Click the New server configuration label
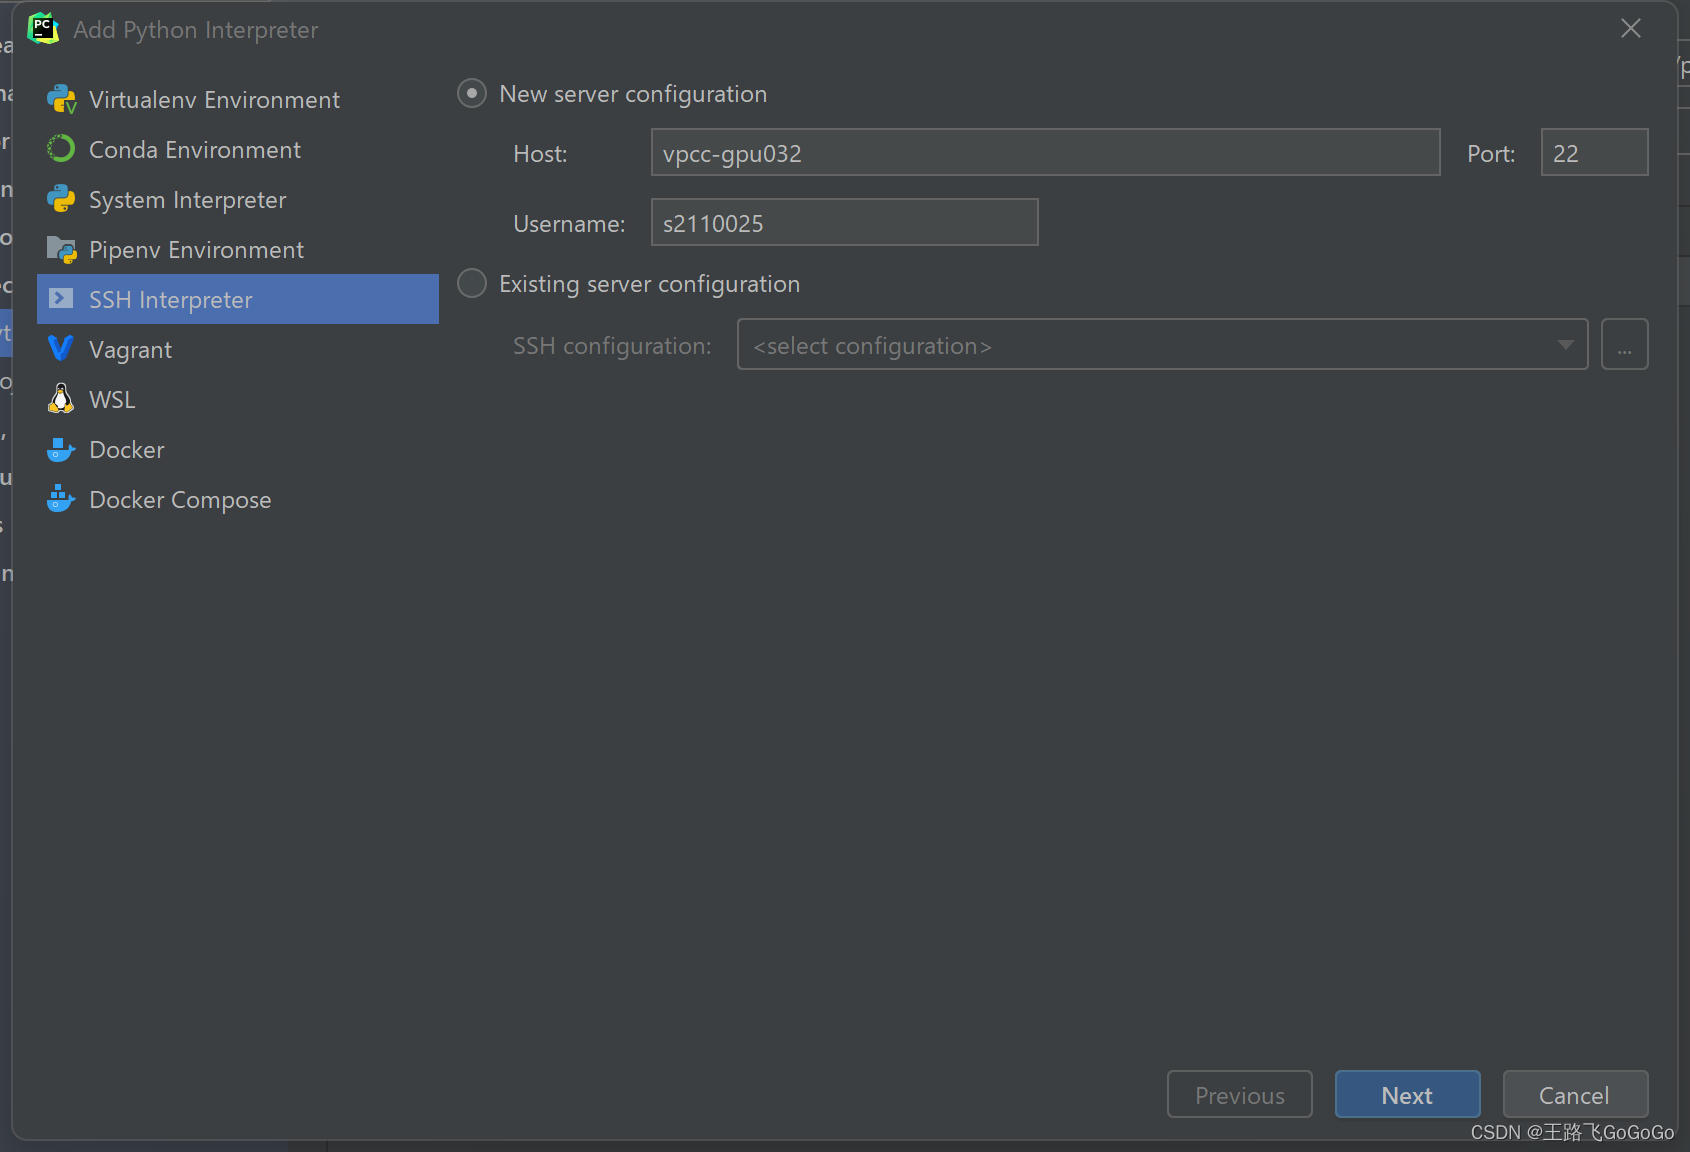Screen dimensions: 1690x1152 [x=633, y=94]
